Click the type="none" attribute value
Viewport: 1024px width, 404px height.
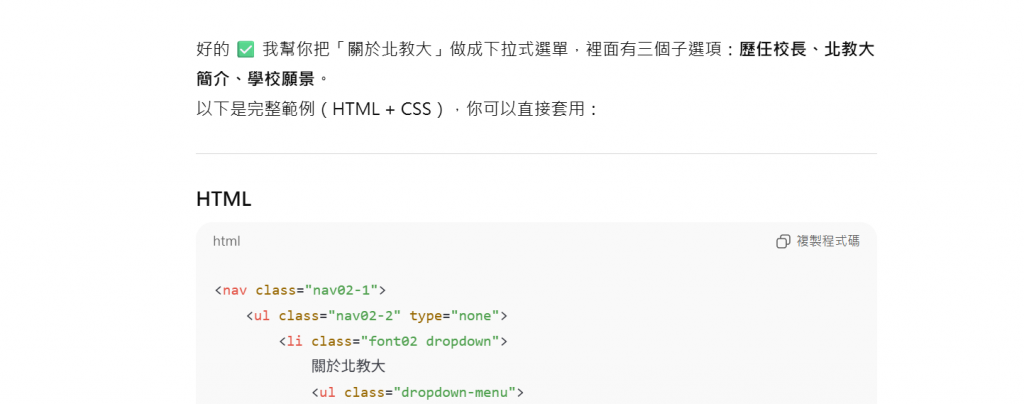pos(475,316)
